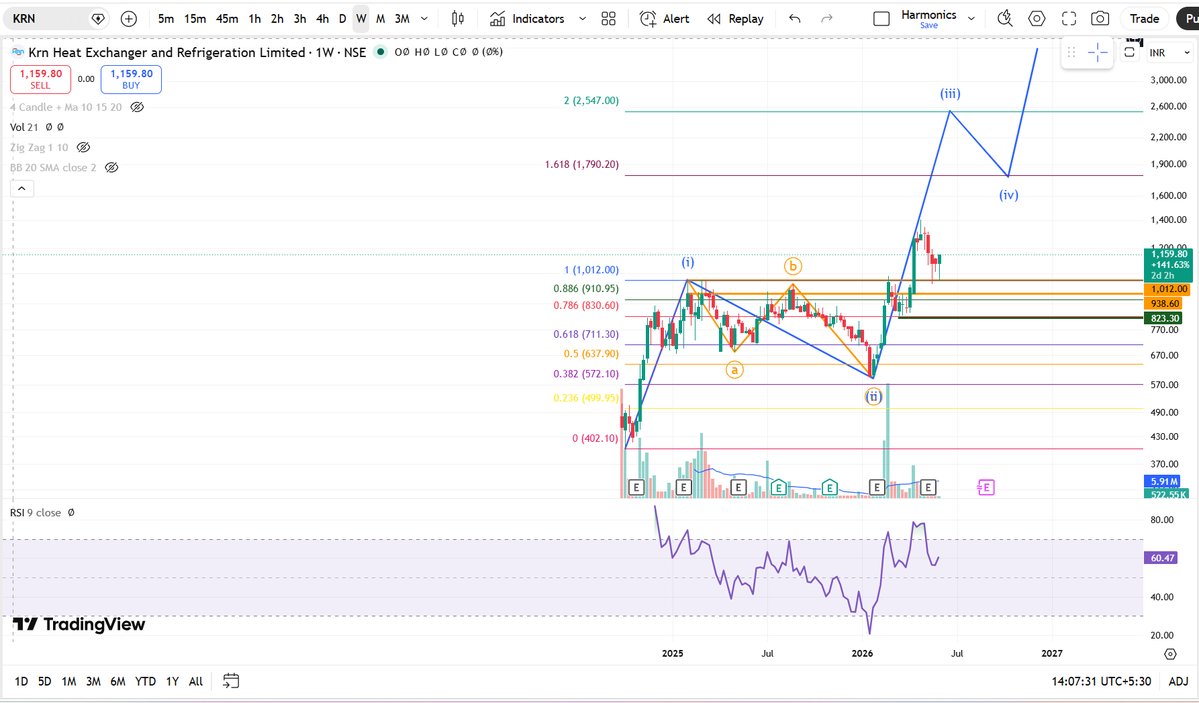Switch to the 45m interval
1199x703 pixels.
click(x=227, y=19)
